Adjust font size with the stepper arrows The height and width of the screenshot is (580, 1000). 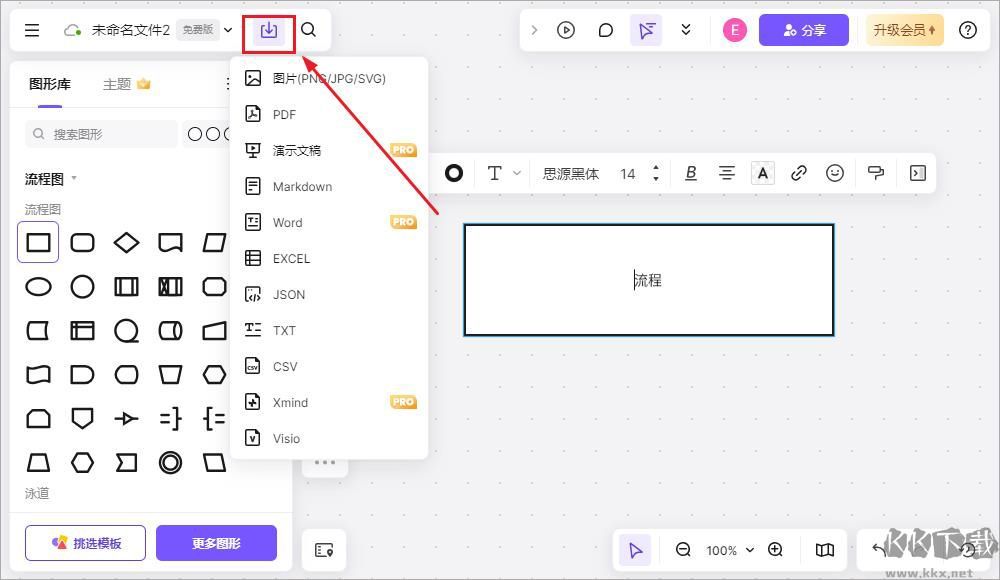pos(656,173)
